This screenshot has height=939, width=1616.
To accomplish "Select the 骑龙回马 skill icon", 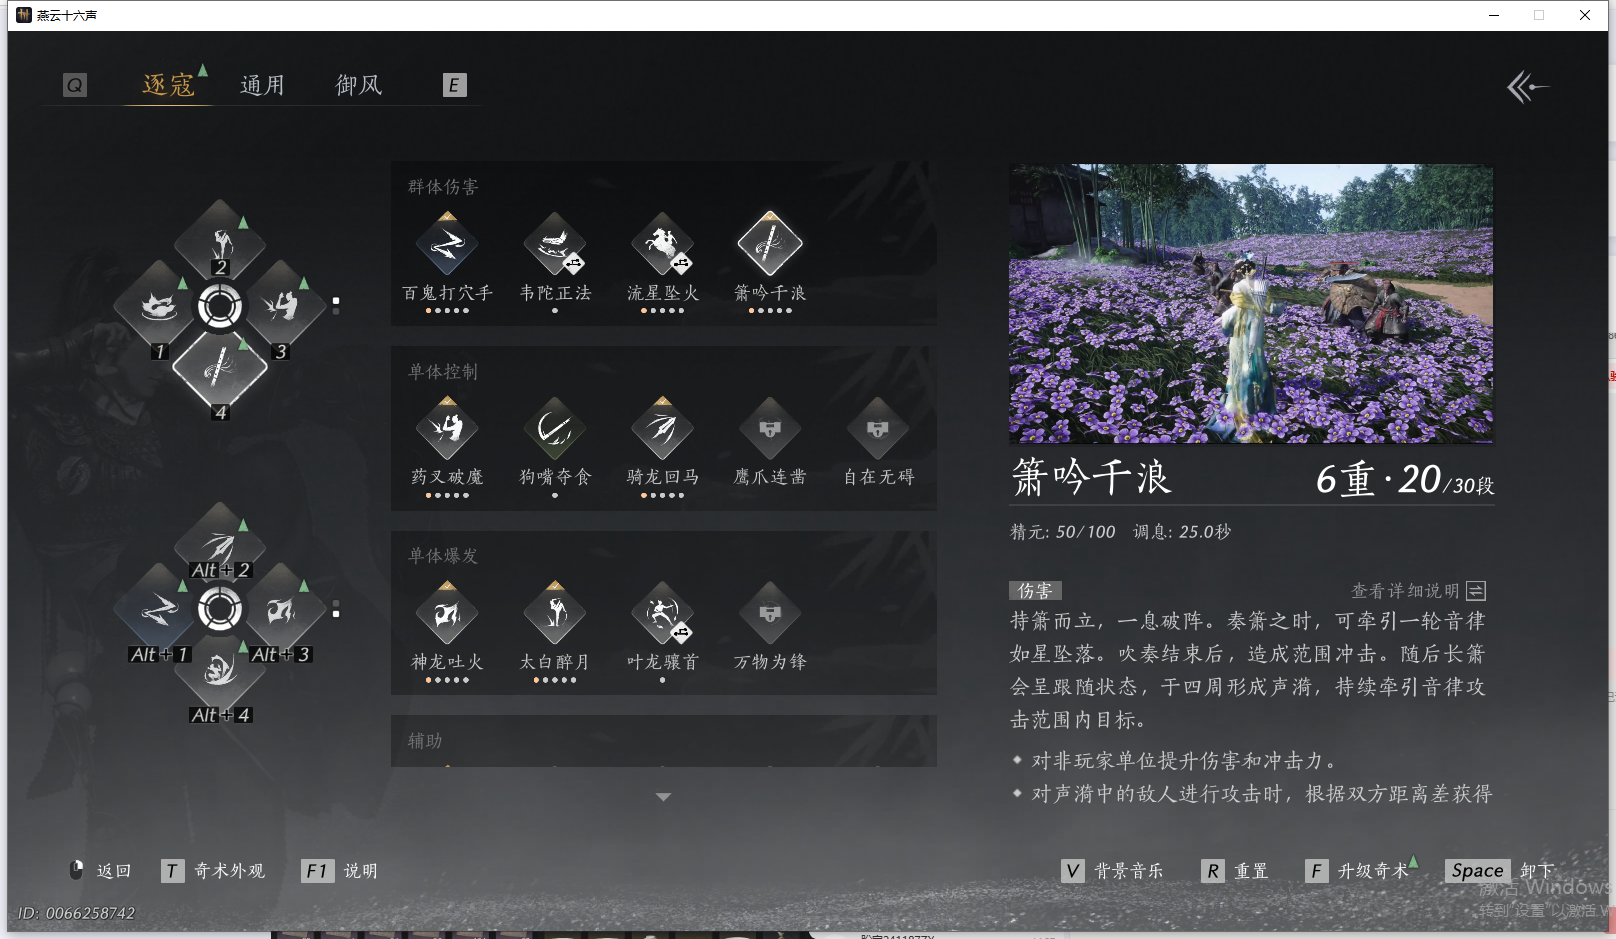I will 662,428.
